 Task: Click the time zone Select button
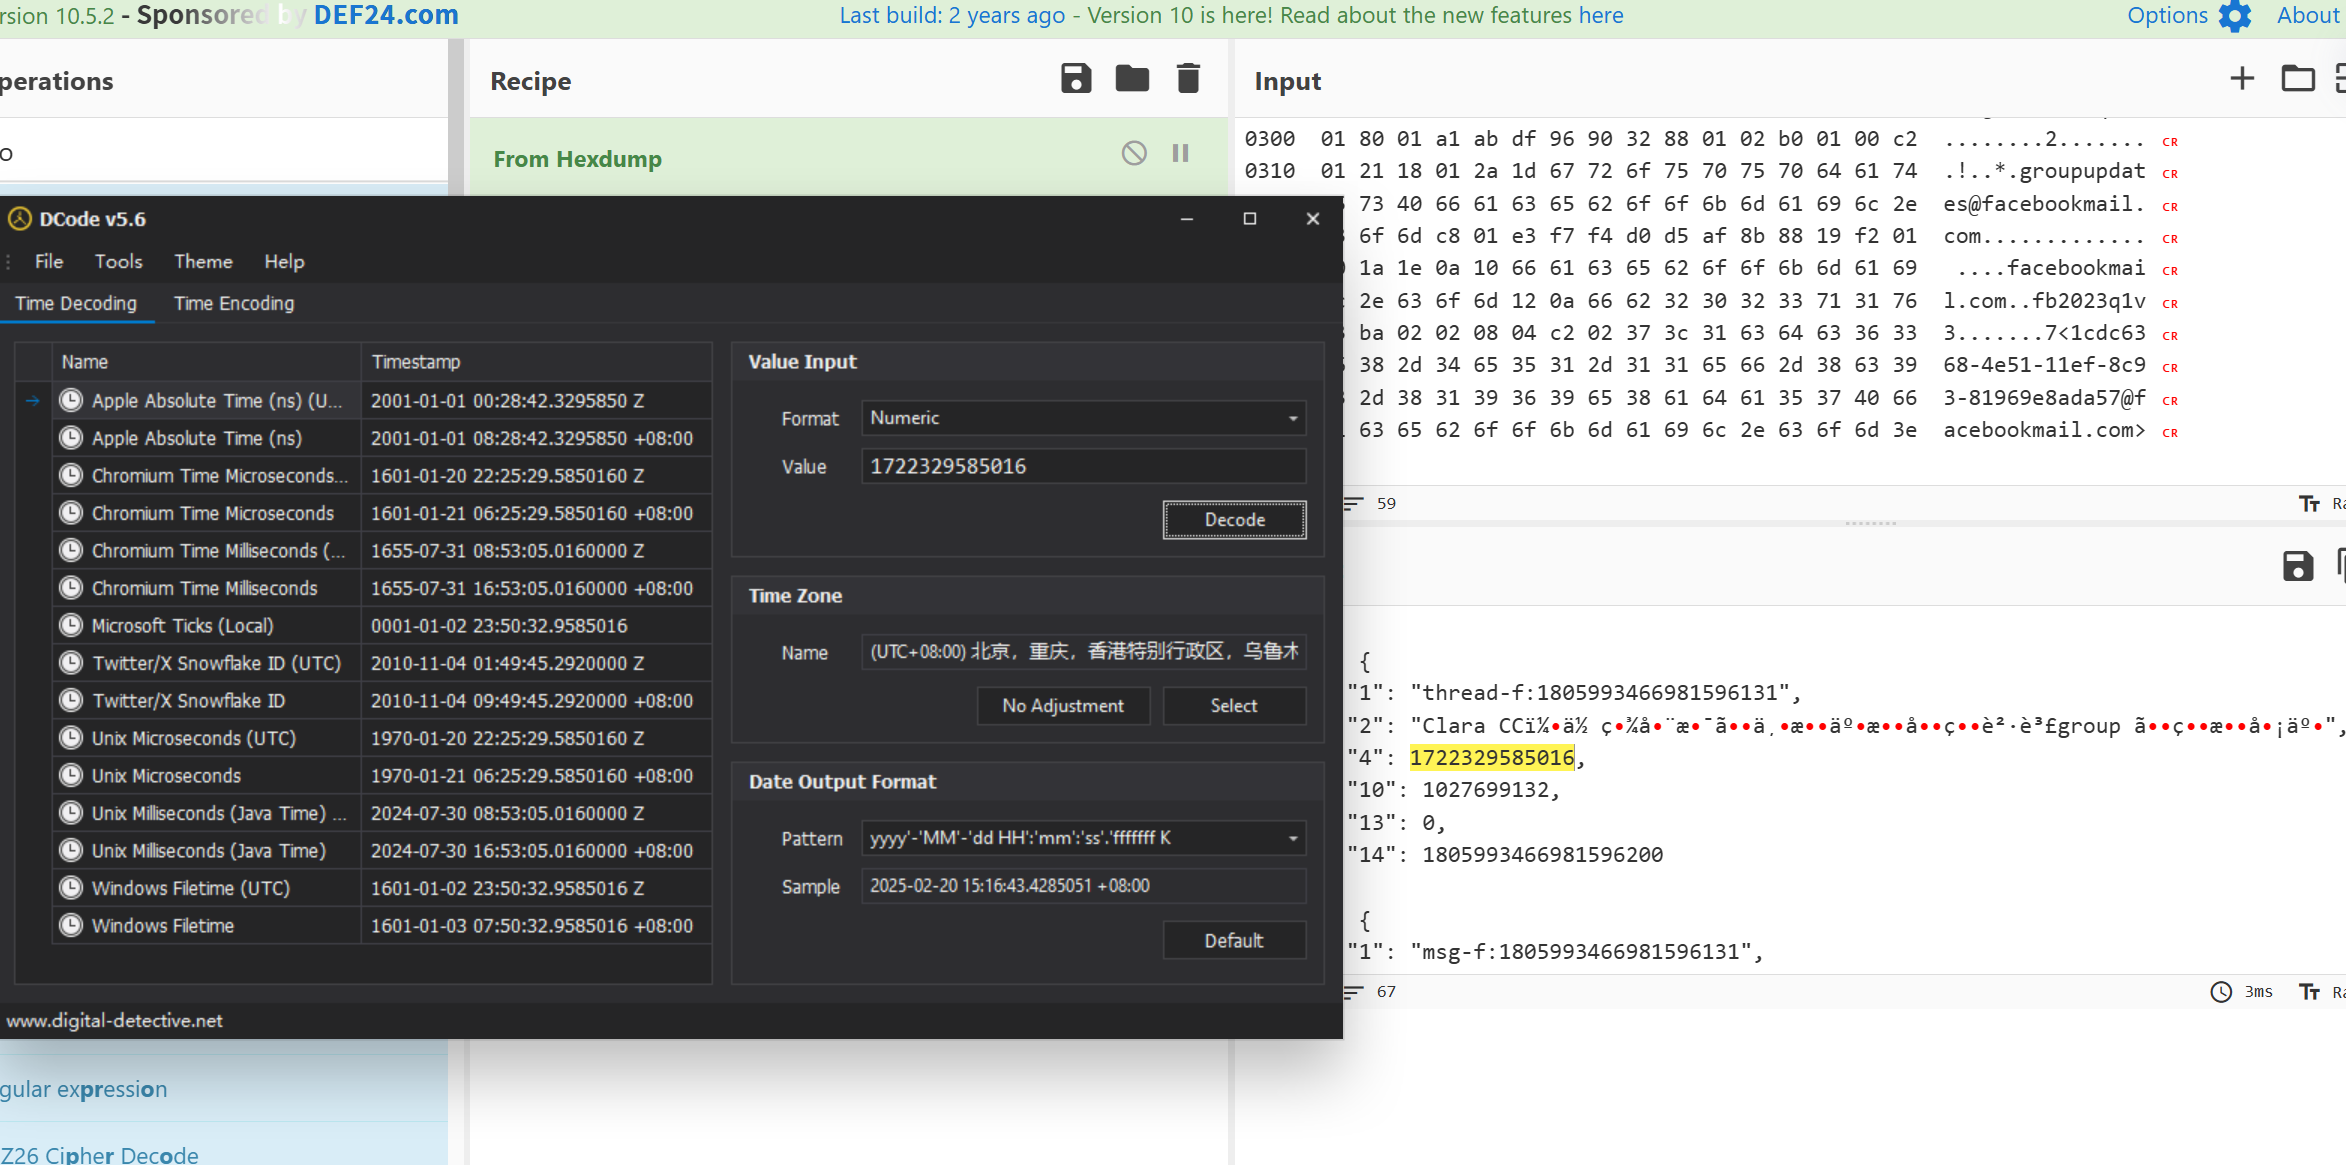[1233, 706]
